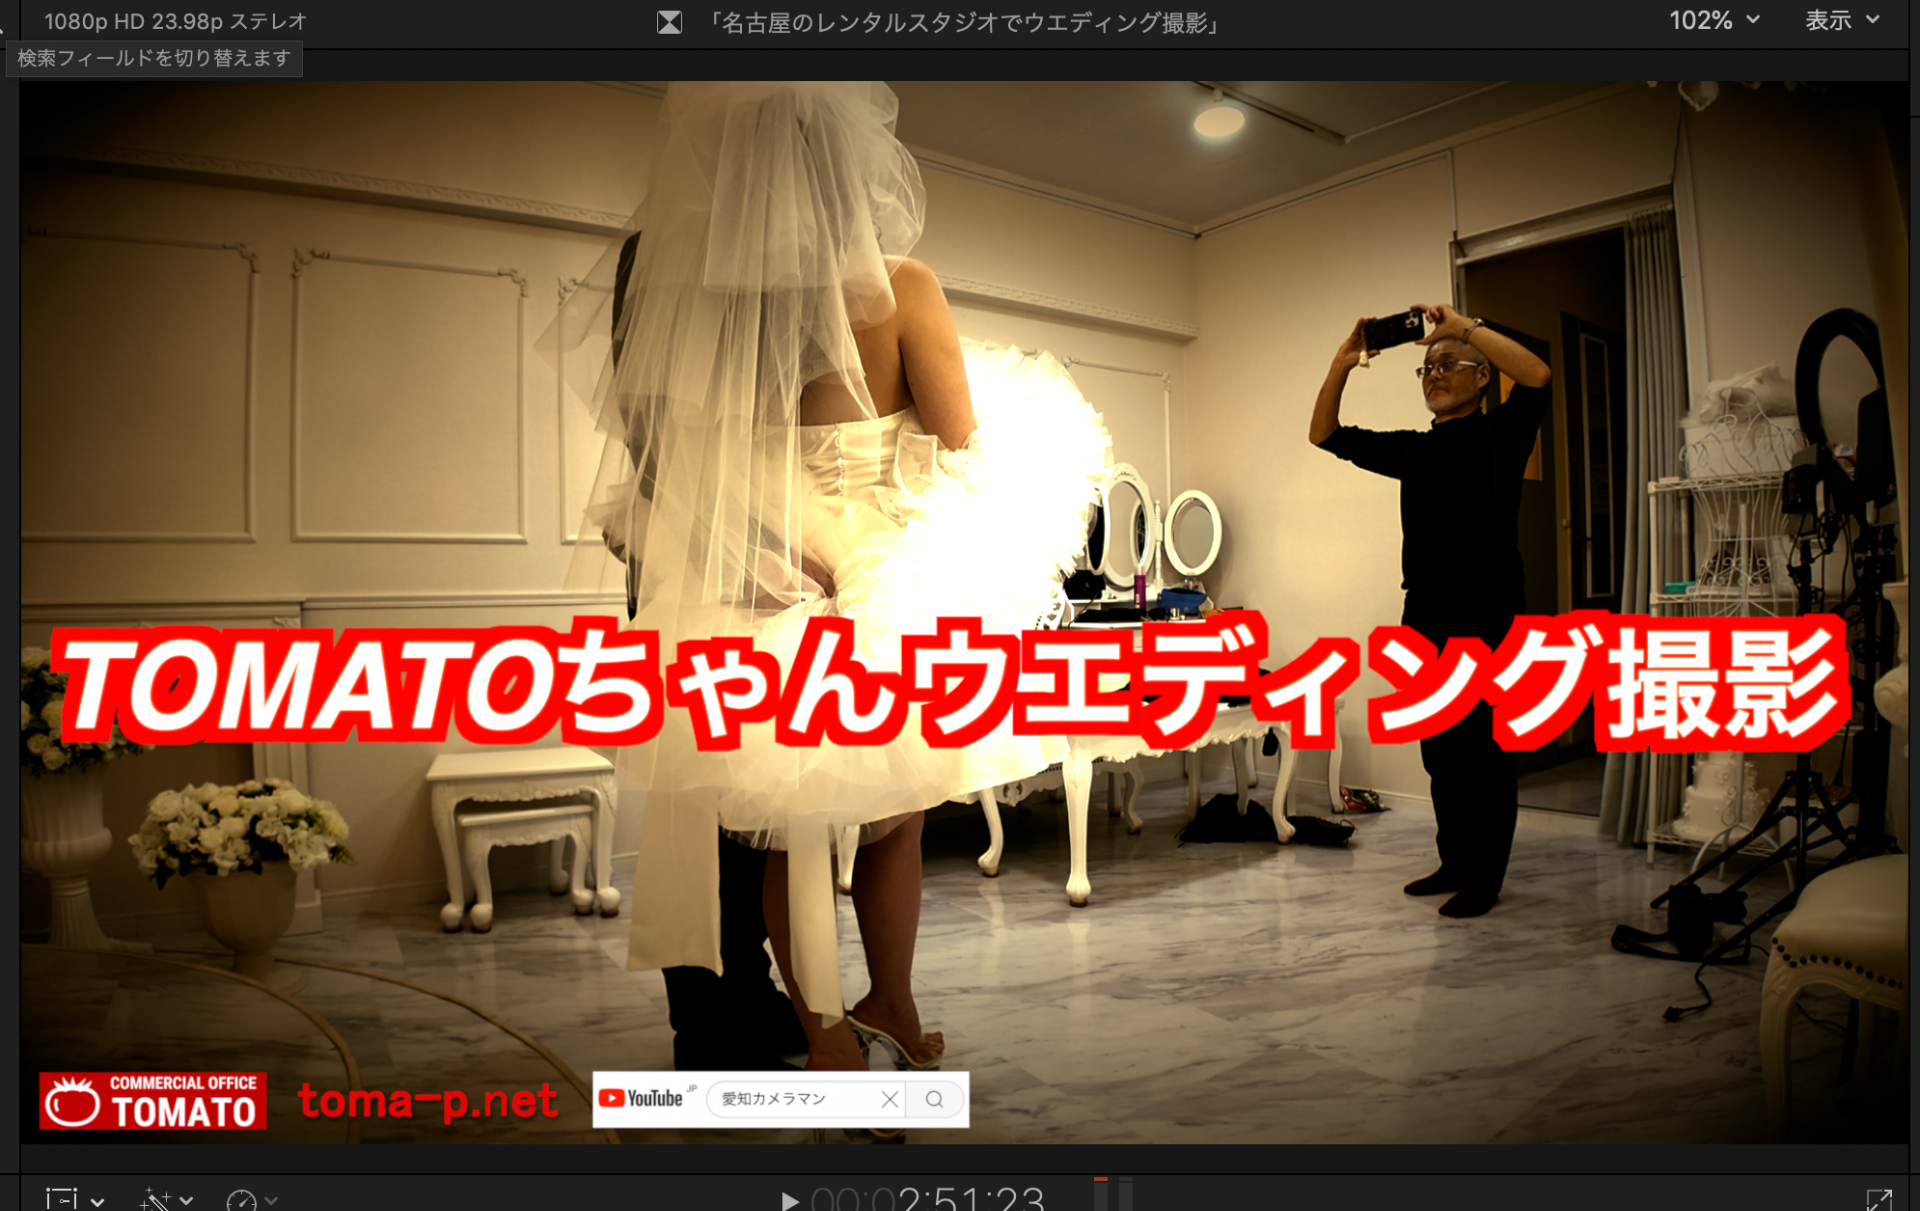Enter full screen with the diagonal arrows icon

coord(1879,1199)
